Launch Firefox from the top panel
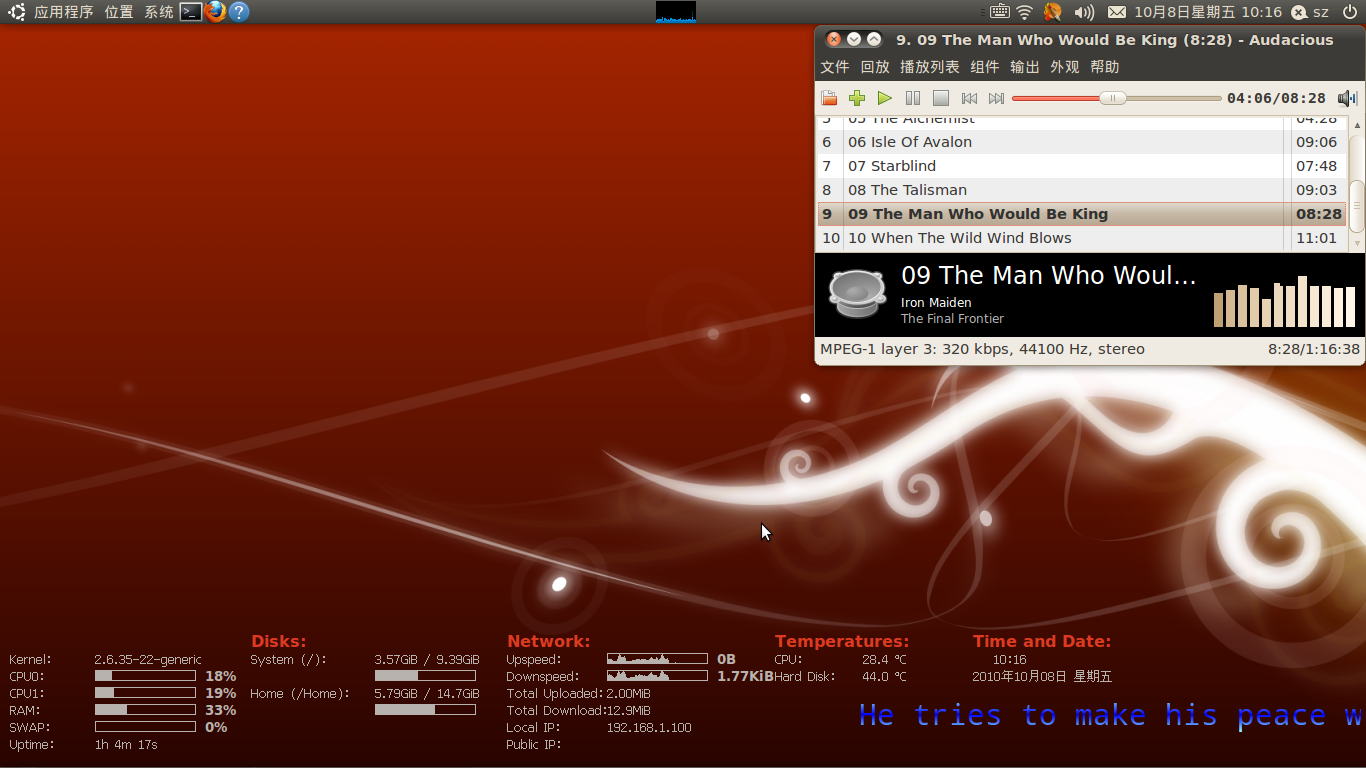 215,12
